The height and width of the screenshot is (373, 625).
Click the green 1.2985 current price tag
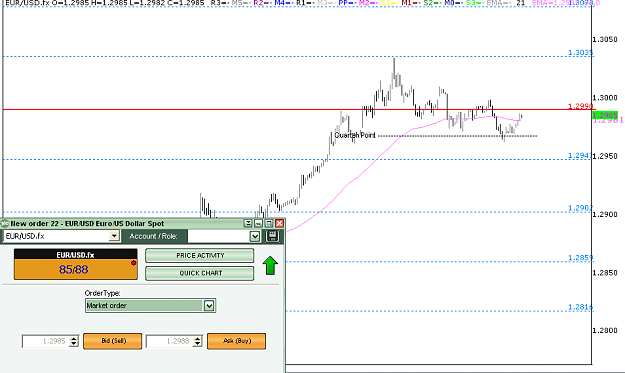[x=605, y=116]
